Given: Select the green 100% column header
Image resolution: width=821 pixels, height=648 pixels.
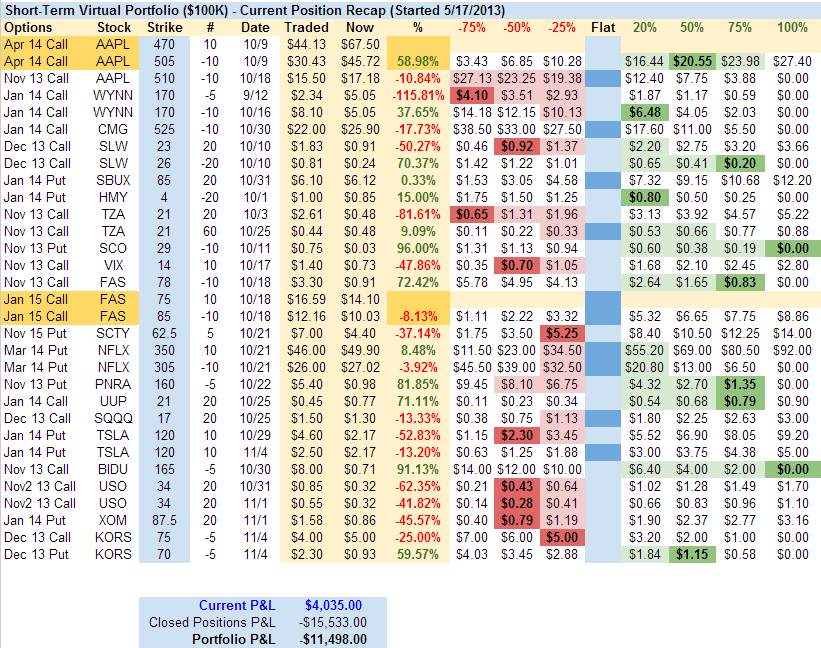Looking at the screenshot, I should [793, 27].
